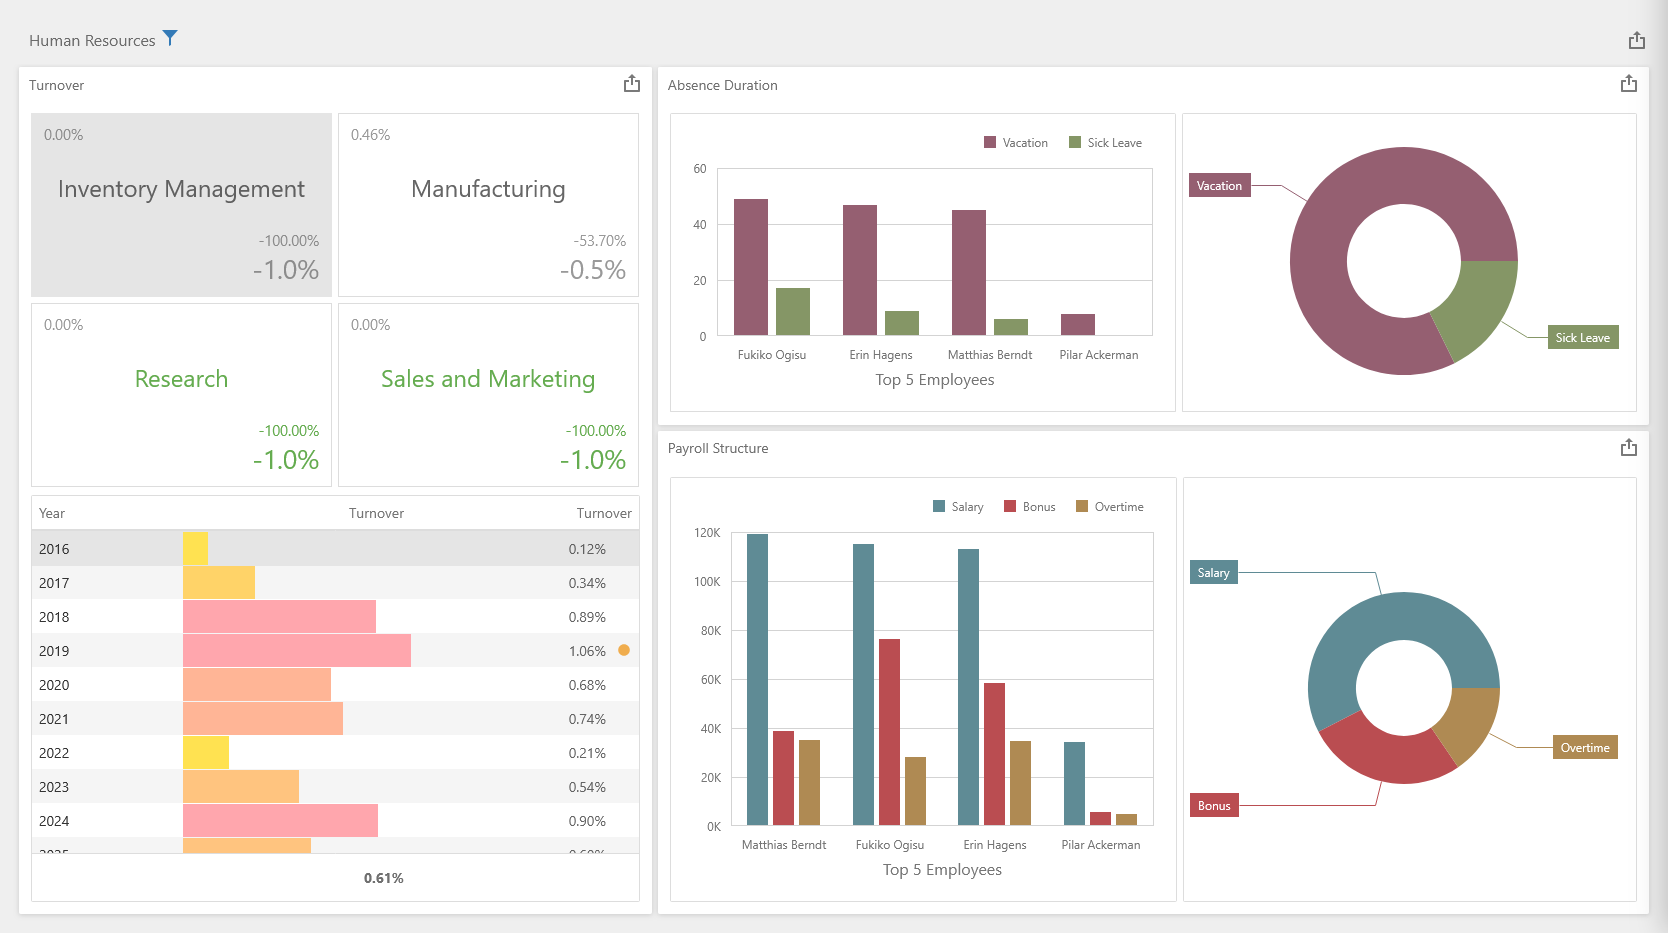This screenshot has height=933, width=1668.
Task: Select the Manufacturing department card
Action: click(488, 204)
